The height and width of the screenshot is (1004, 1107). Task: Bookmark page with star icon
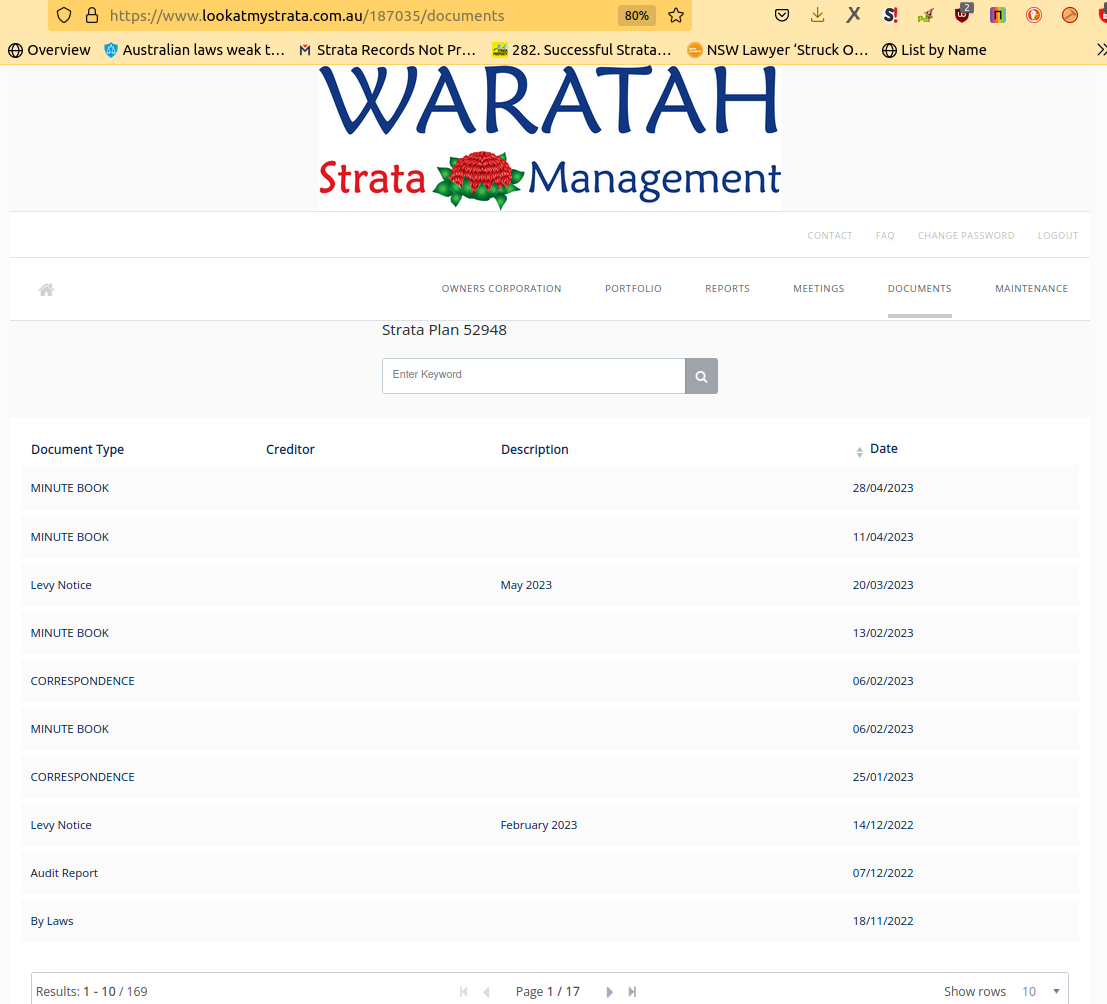[x=676, y=15]
